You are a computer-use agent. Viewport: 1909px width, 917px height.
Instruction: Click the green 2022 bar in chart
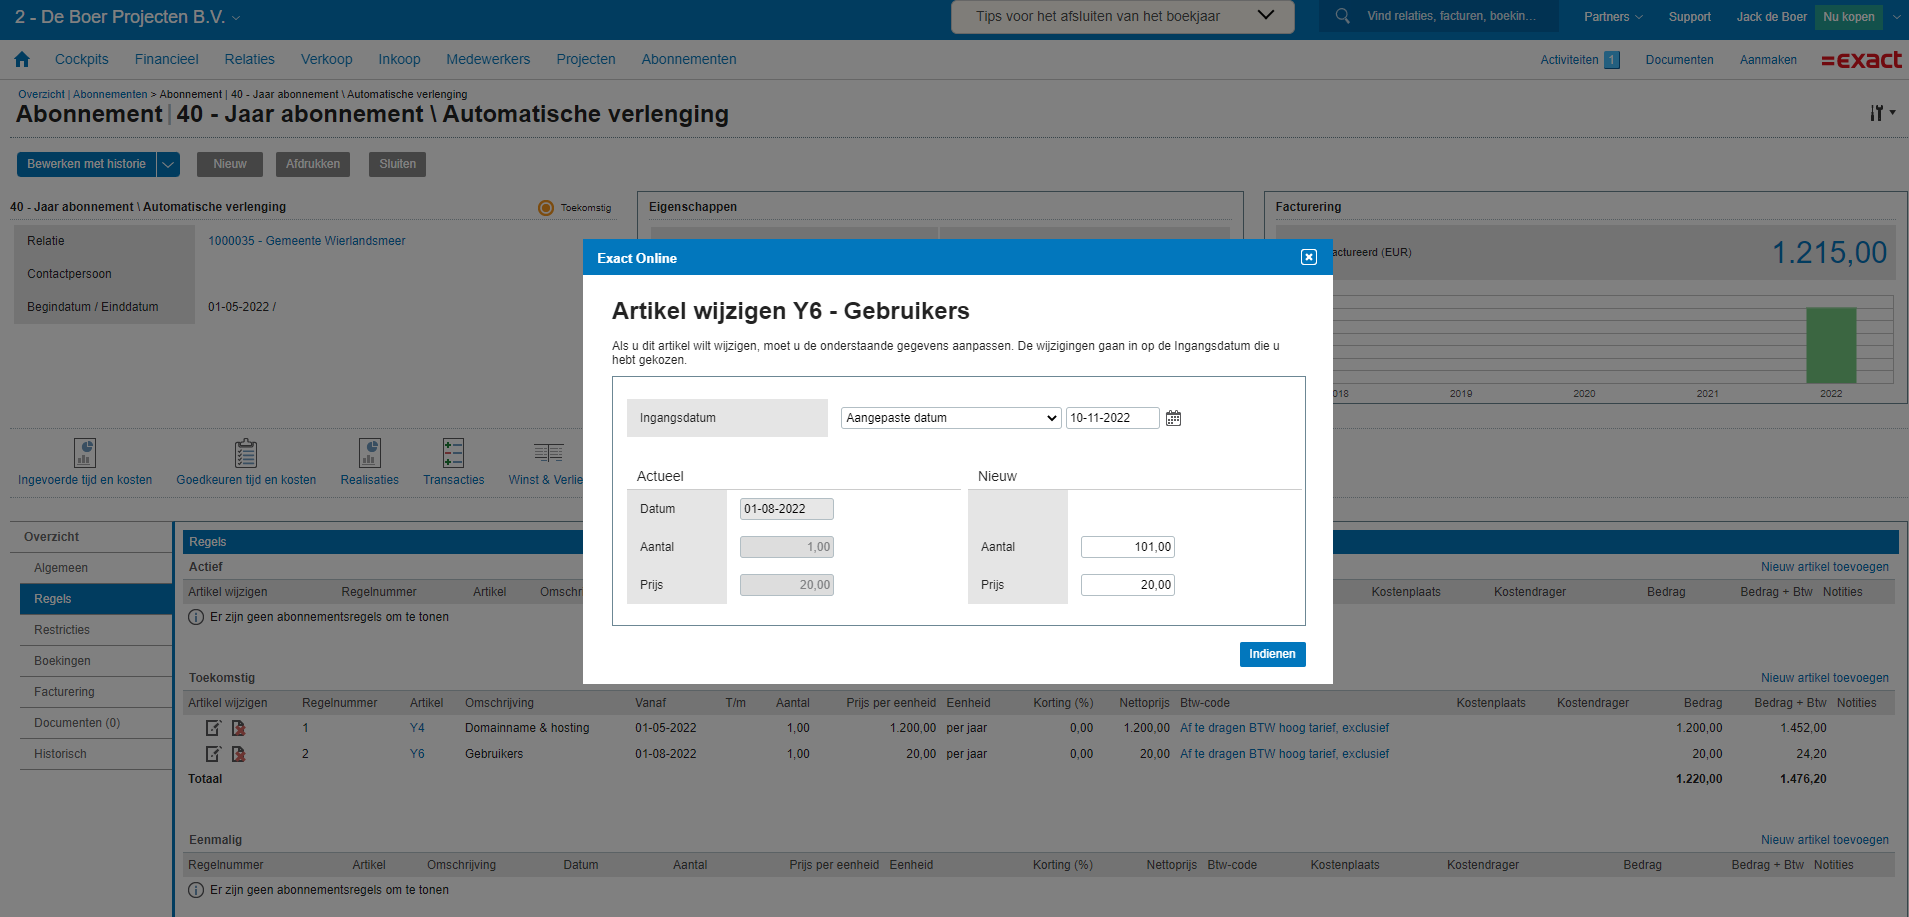pyautogui.click(x=1830, y=345)
